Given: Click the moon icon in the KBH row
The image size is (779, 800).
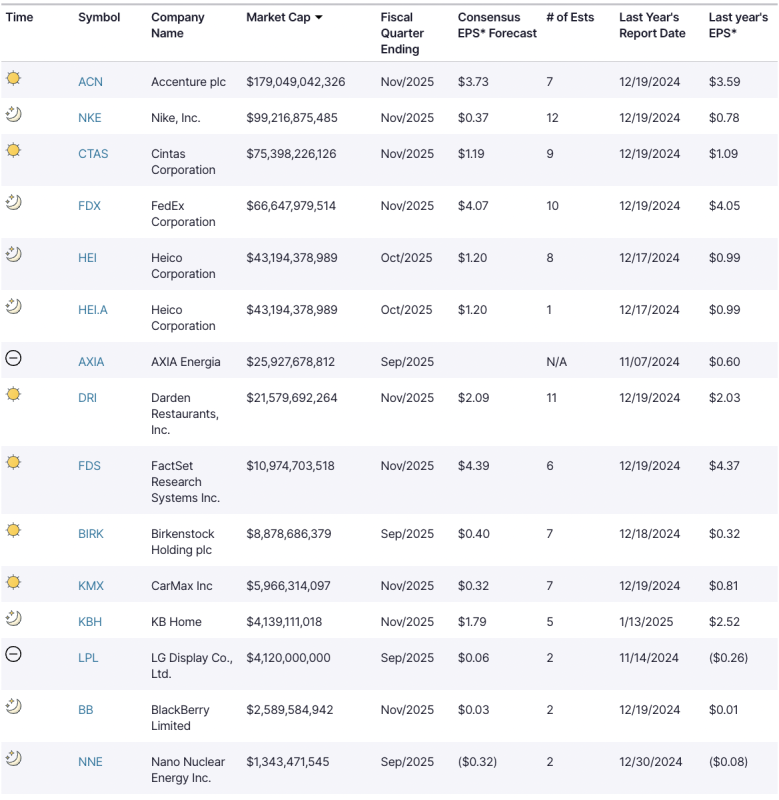Looking at the screenshot, I should tap(14, 618).
